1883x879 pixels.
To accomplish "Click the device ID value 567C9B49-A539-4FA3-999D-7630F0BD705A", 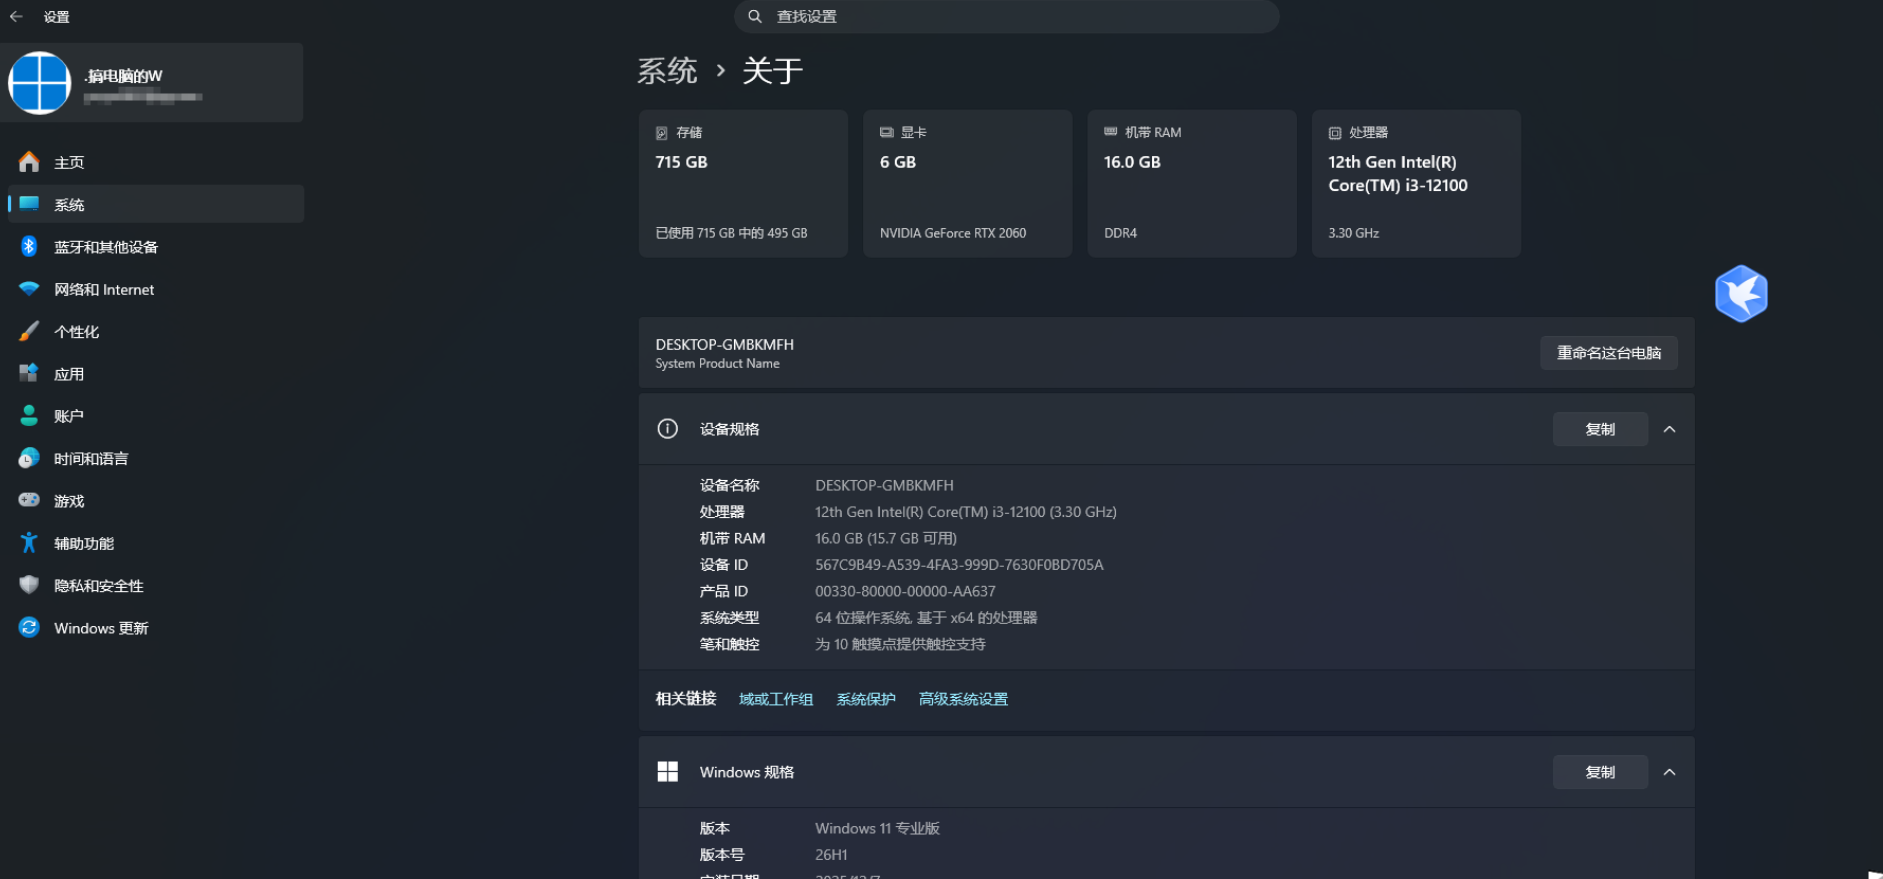I will click(x=959, y=565).
